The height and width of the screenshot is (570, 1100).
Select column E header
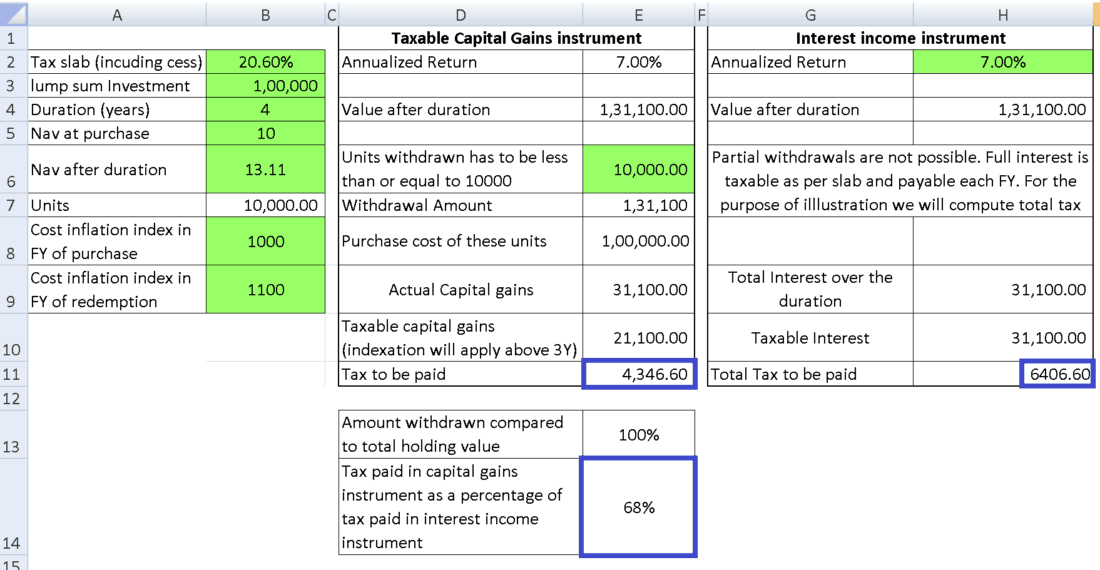tap(638, 14)
